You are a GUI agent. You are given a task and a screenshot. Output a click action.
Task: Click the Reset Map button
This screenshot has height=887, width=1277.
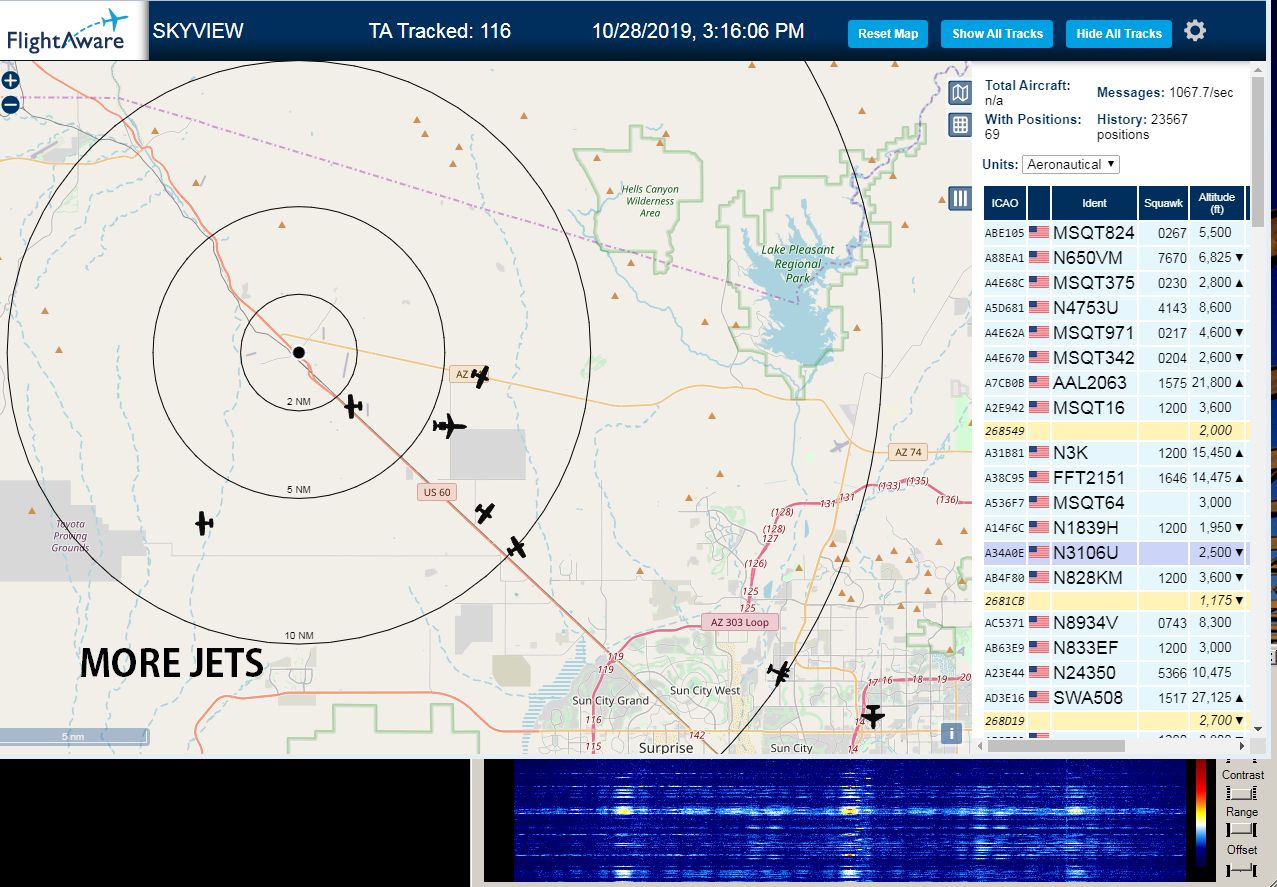[x=888, y=34]
